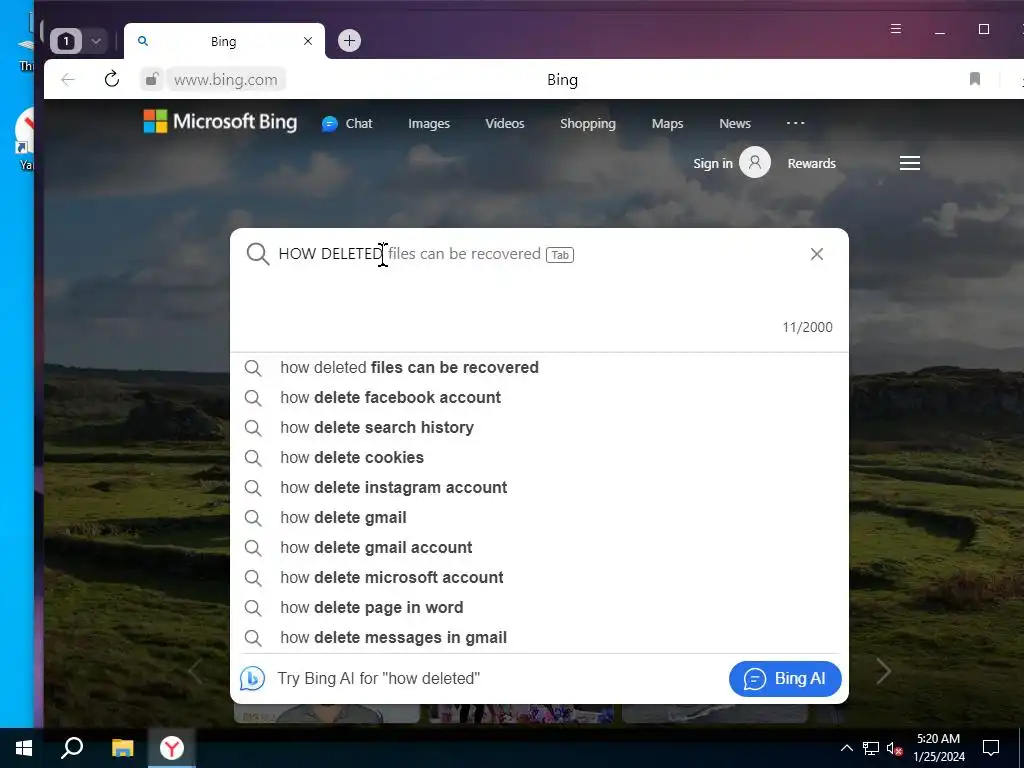The image size is (1024, 768).
Task: Go to Videos in Bing navigation
Action: [504, 123]
